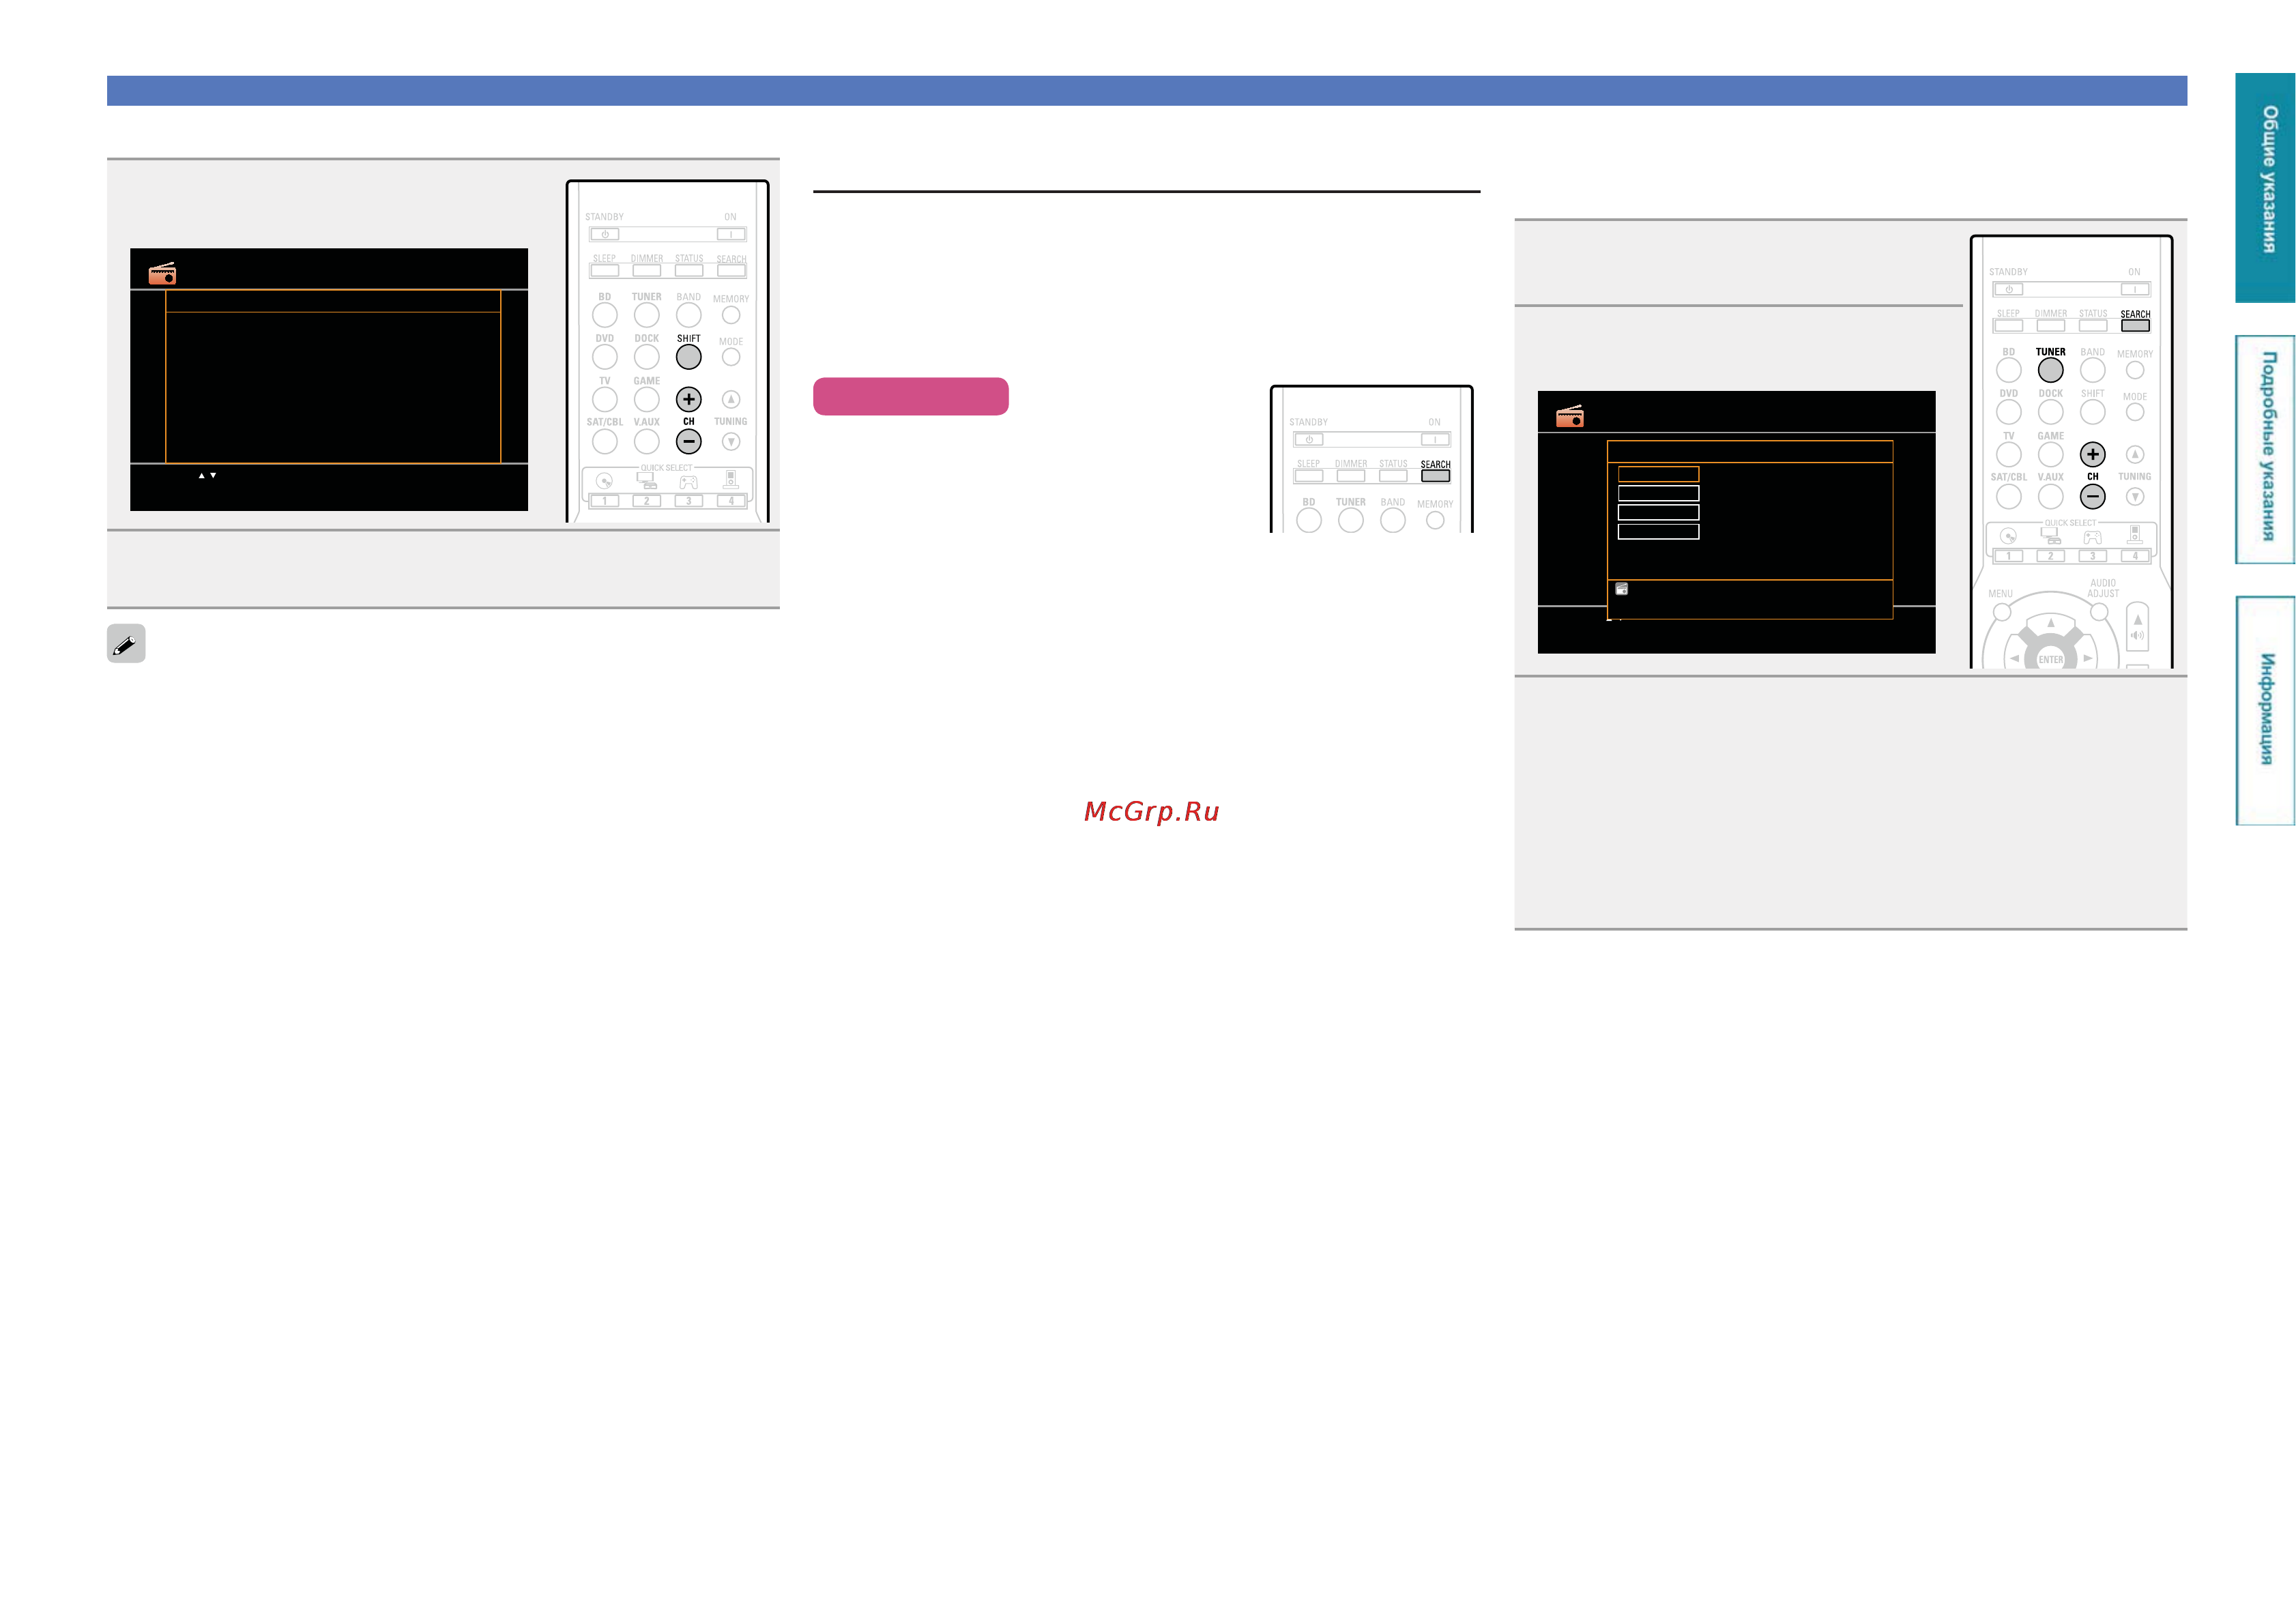The image size is (2296, 1621).
Task: Select orange-highlighted first option in search screen
Action: point(1658,474)
